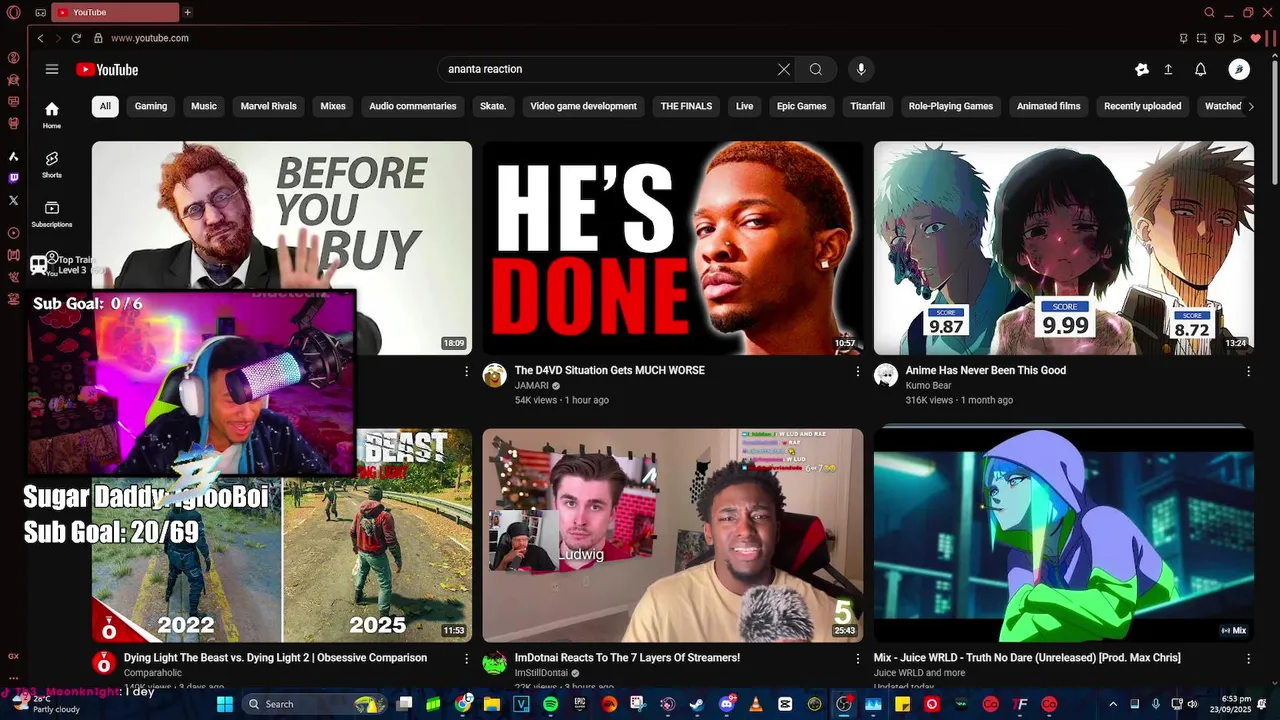Screen dimensions: 1280x720
Task: Filter by Recently uploaded chip
Action: click(1143, 106)
